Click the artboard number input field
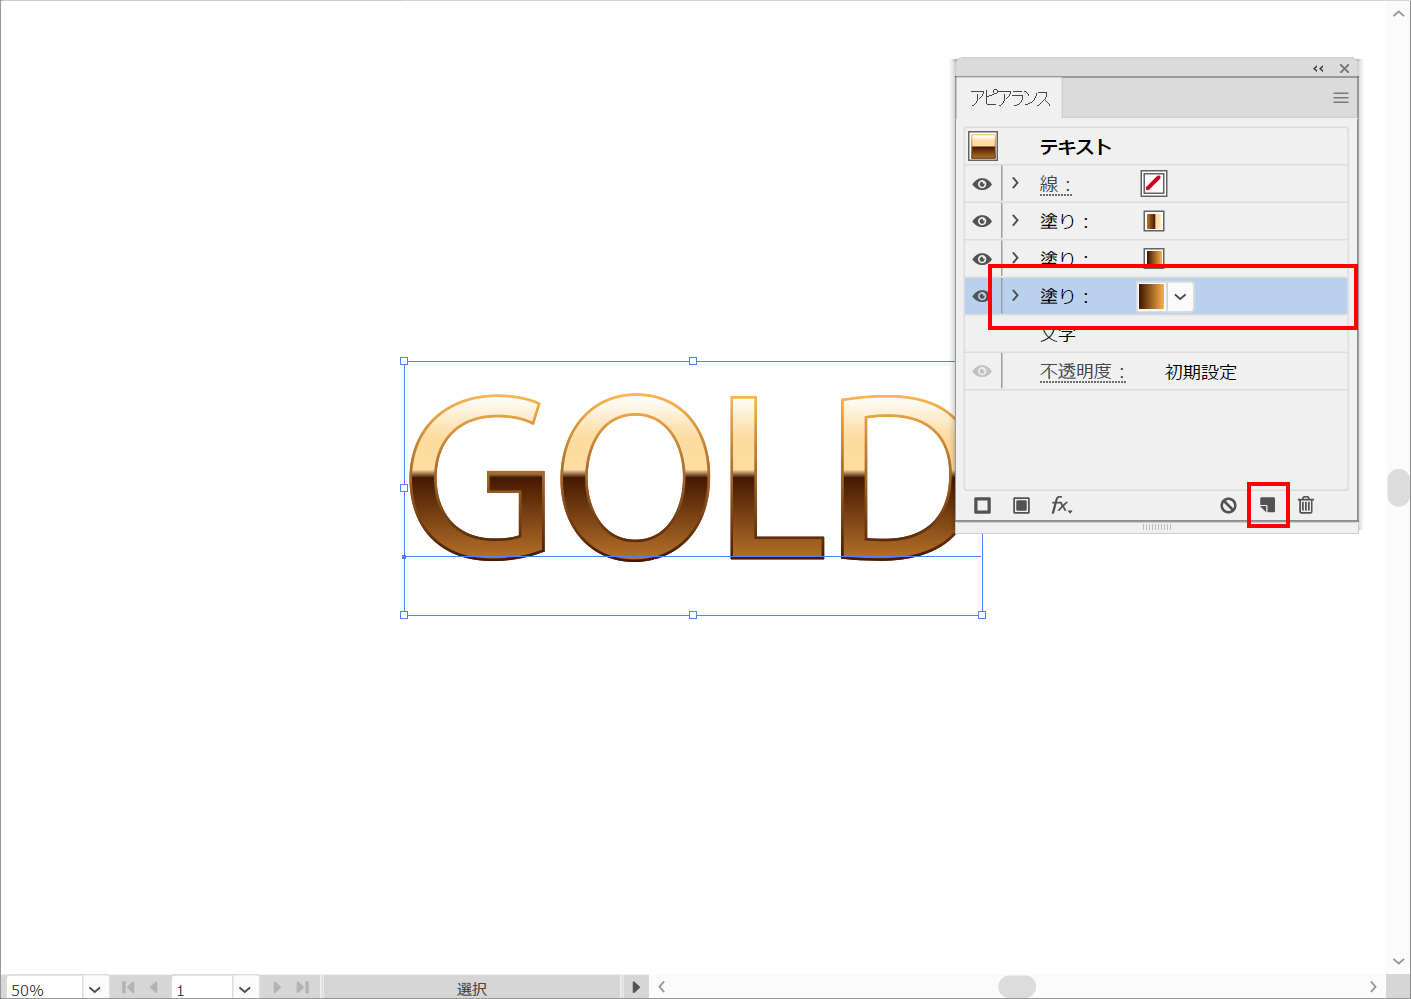The image size is (1411, 999). 202,989
